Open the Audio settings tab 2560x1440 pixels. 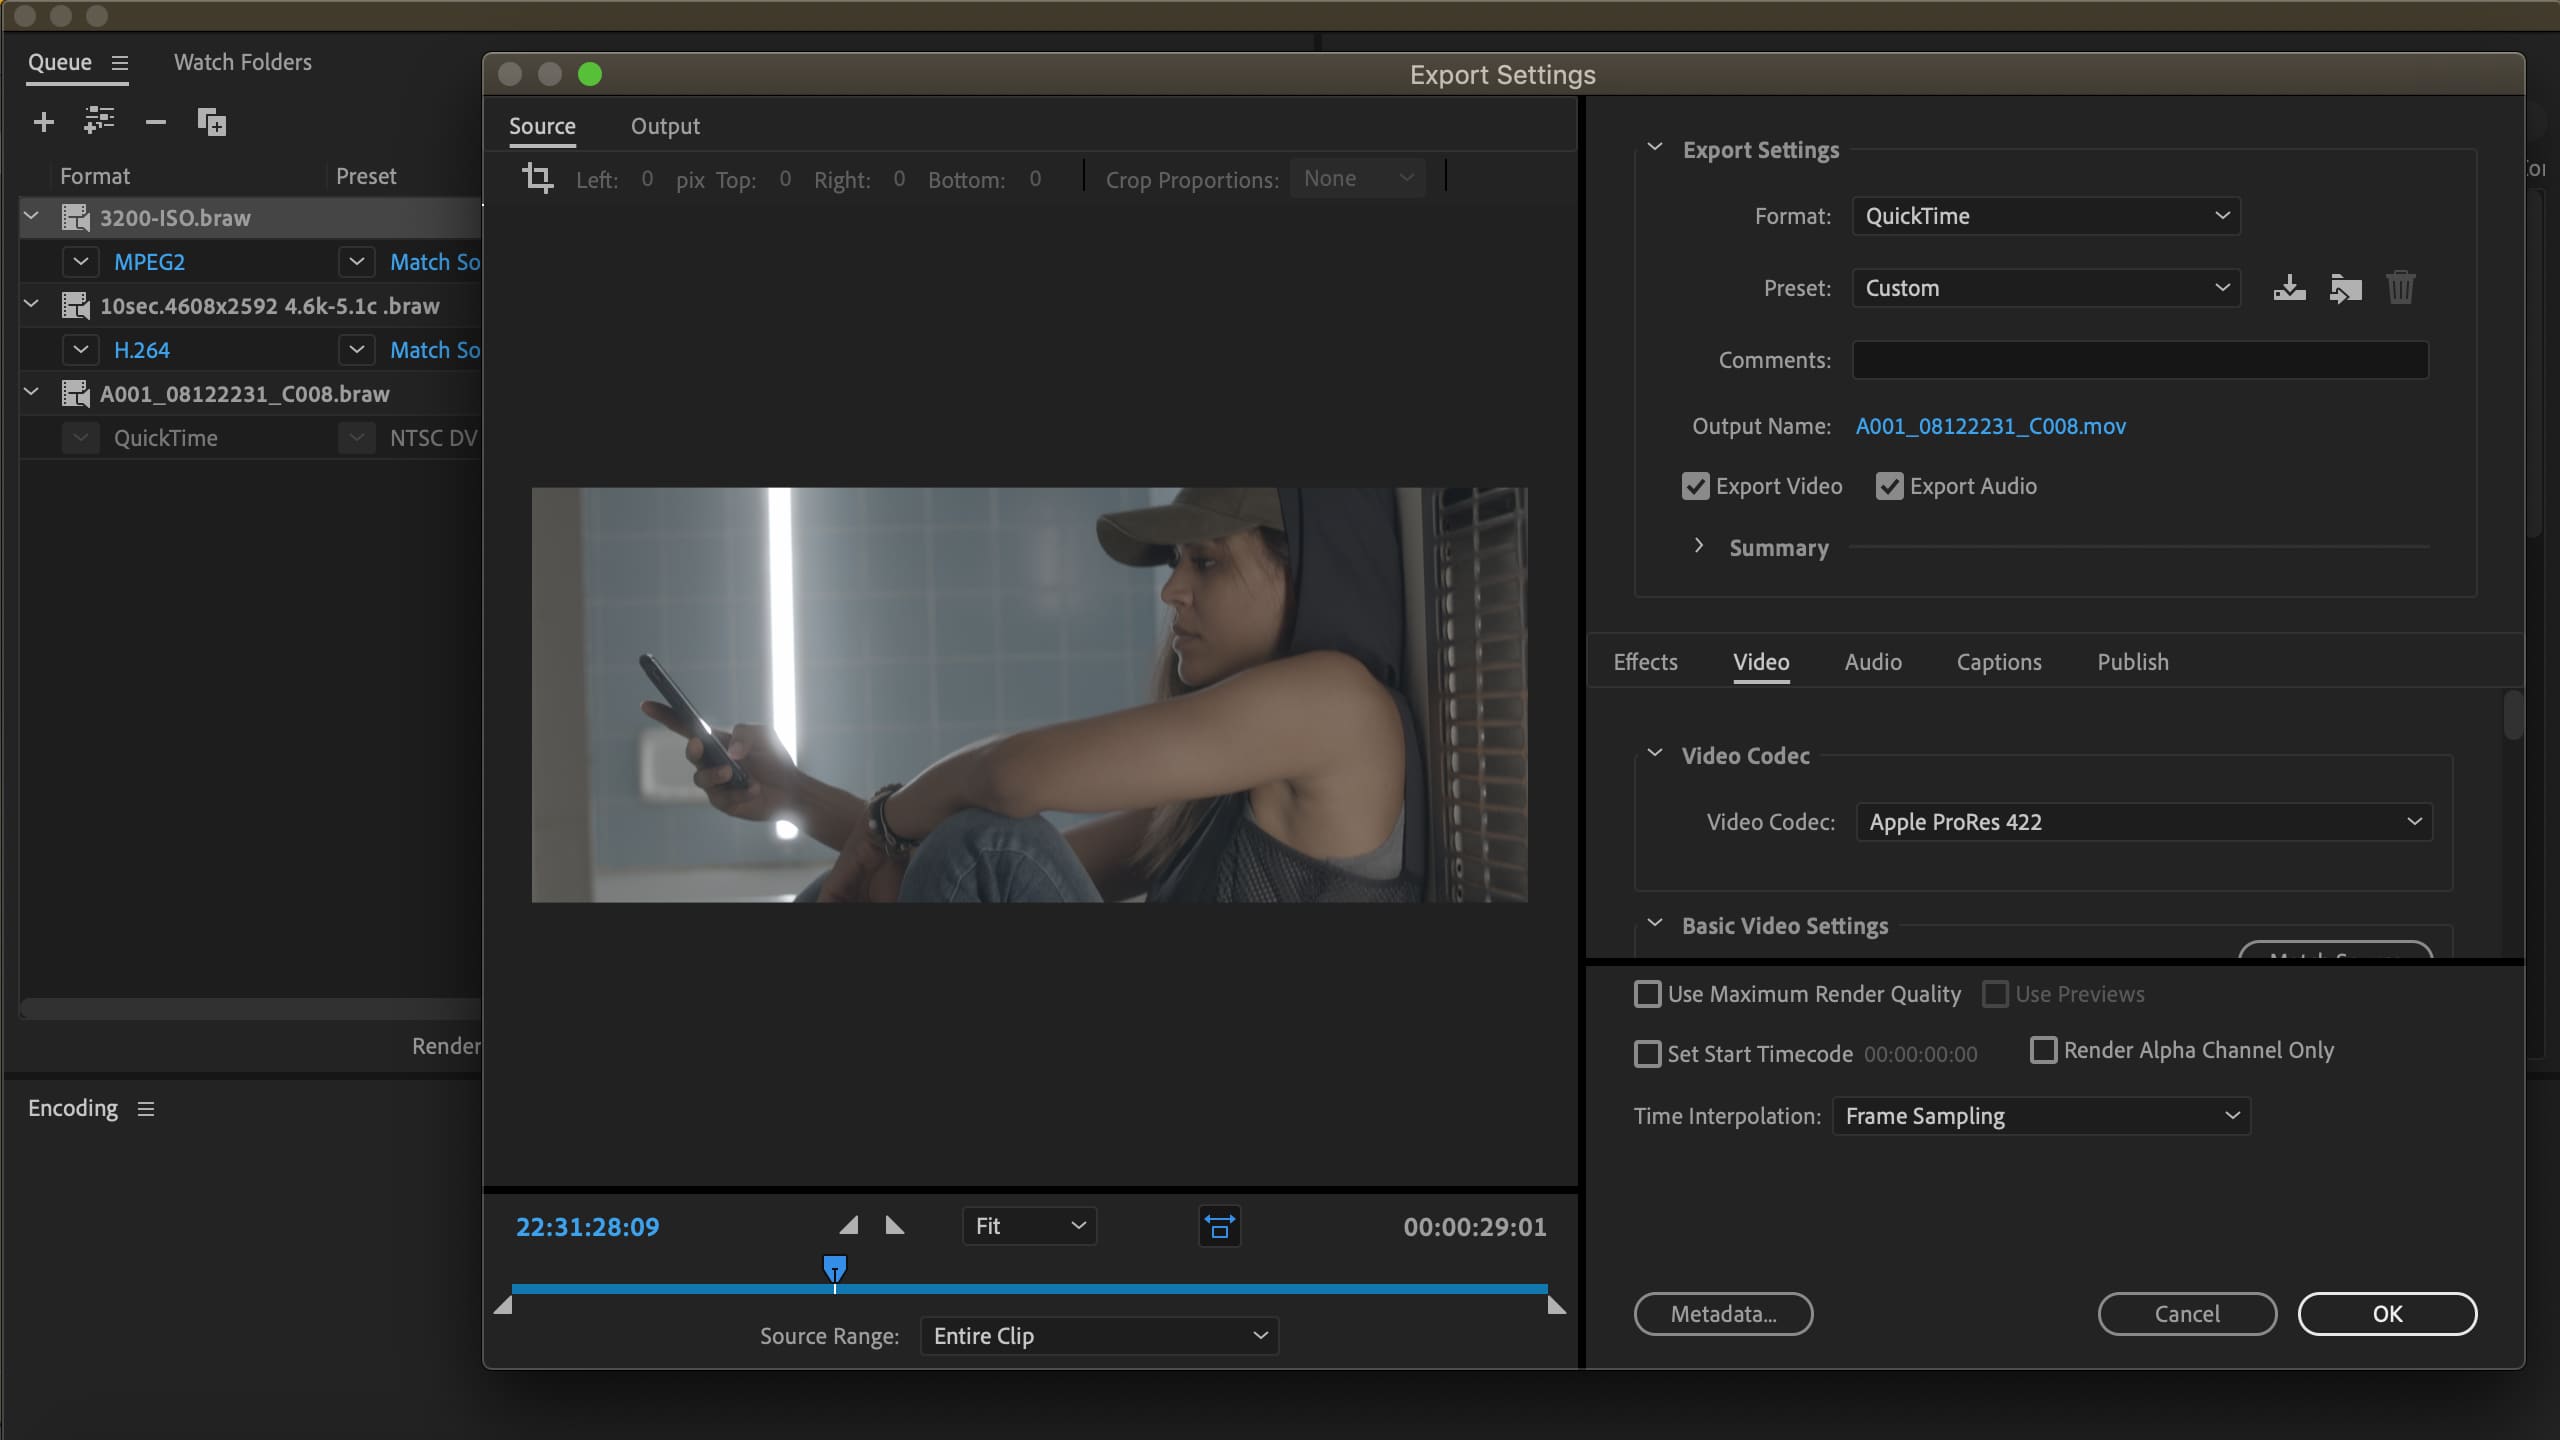[1872, 662]
